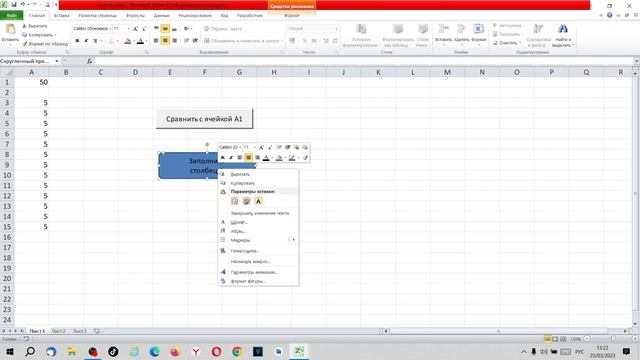Click the mini toolbar Font Color button

(266, 158)
